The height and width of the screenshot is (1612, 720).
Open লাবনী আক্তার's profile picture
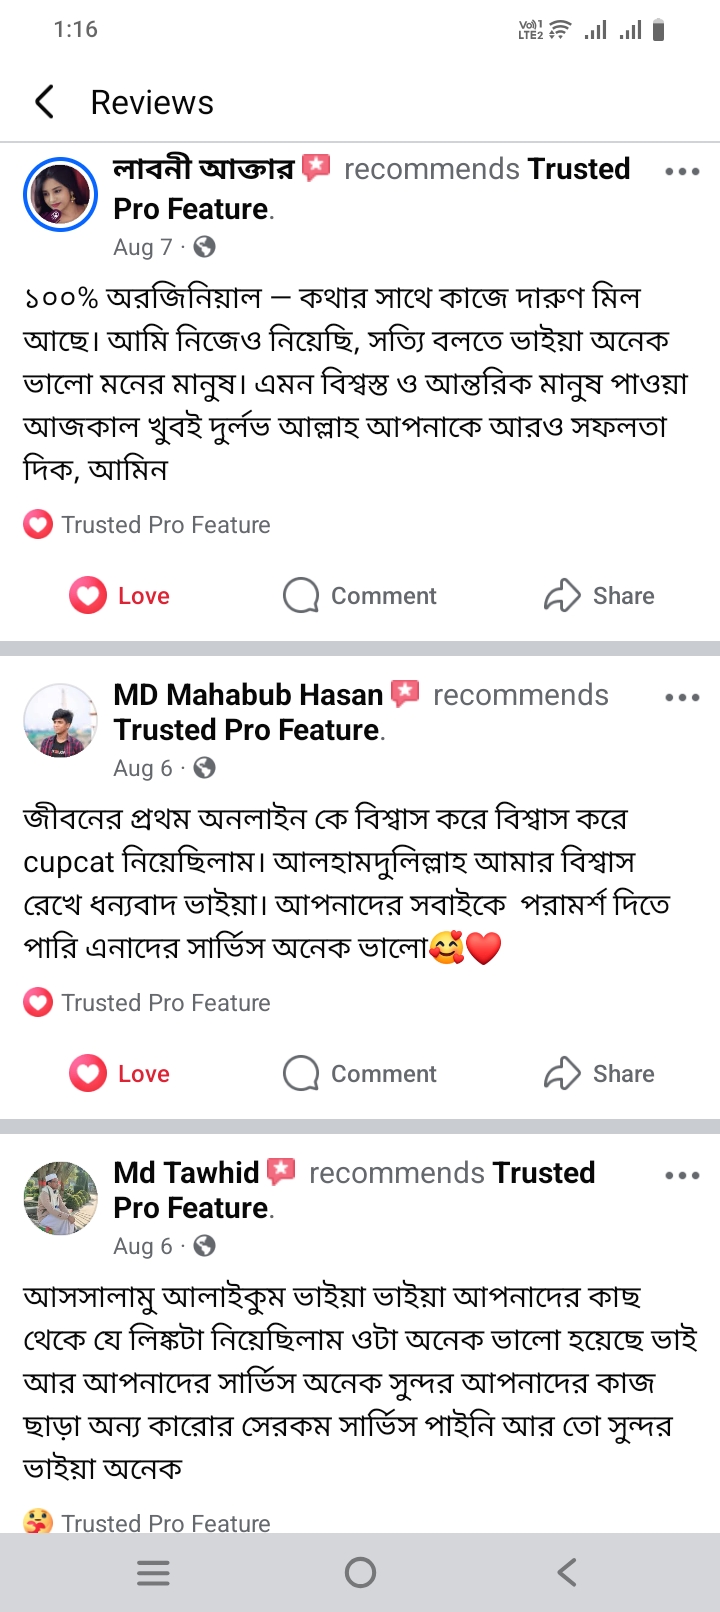click(x=60, y=194)
